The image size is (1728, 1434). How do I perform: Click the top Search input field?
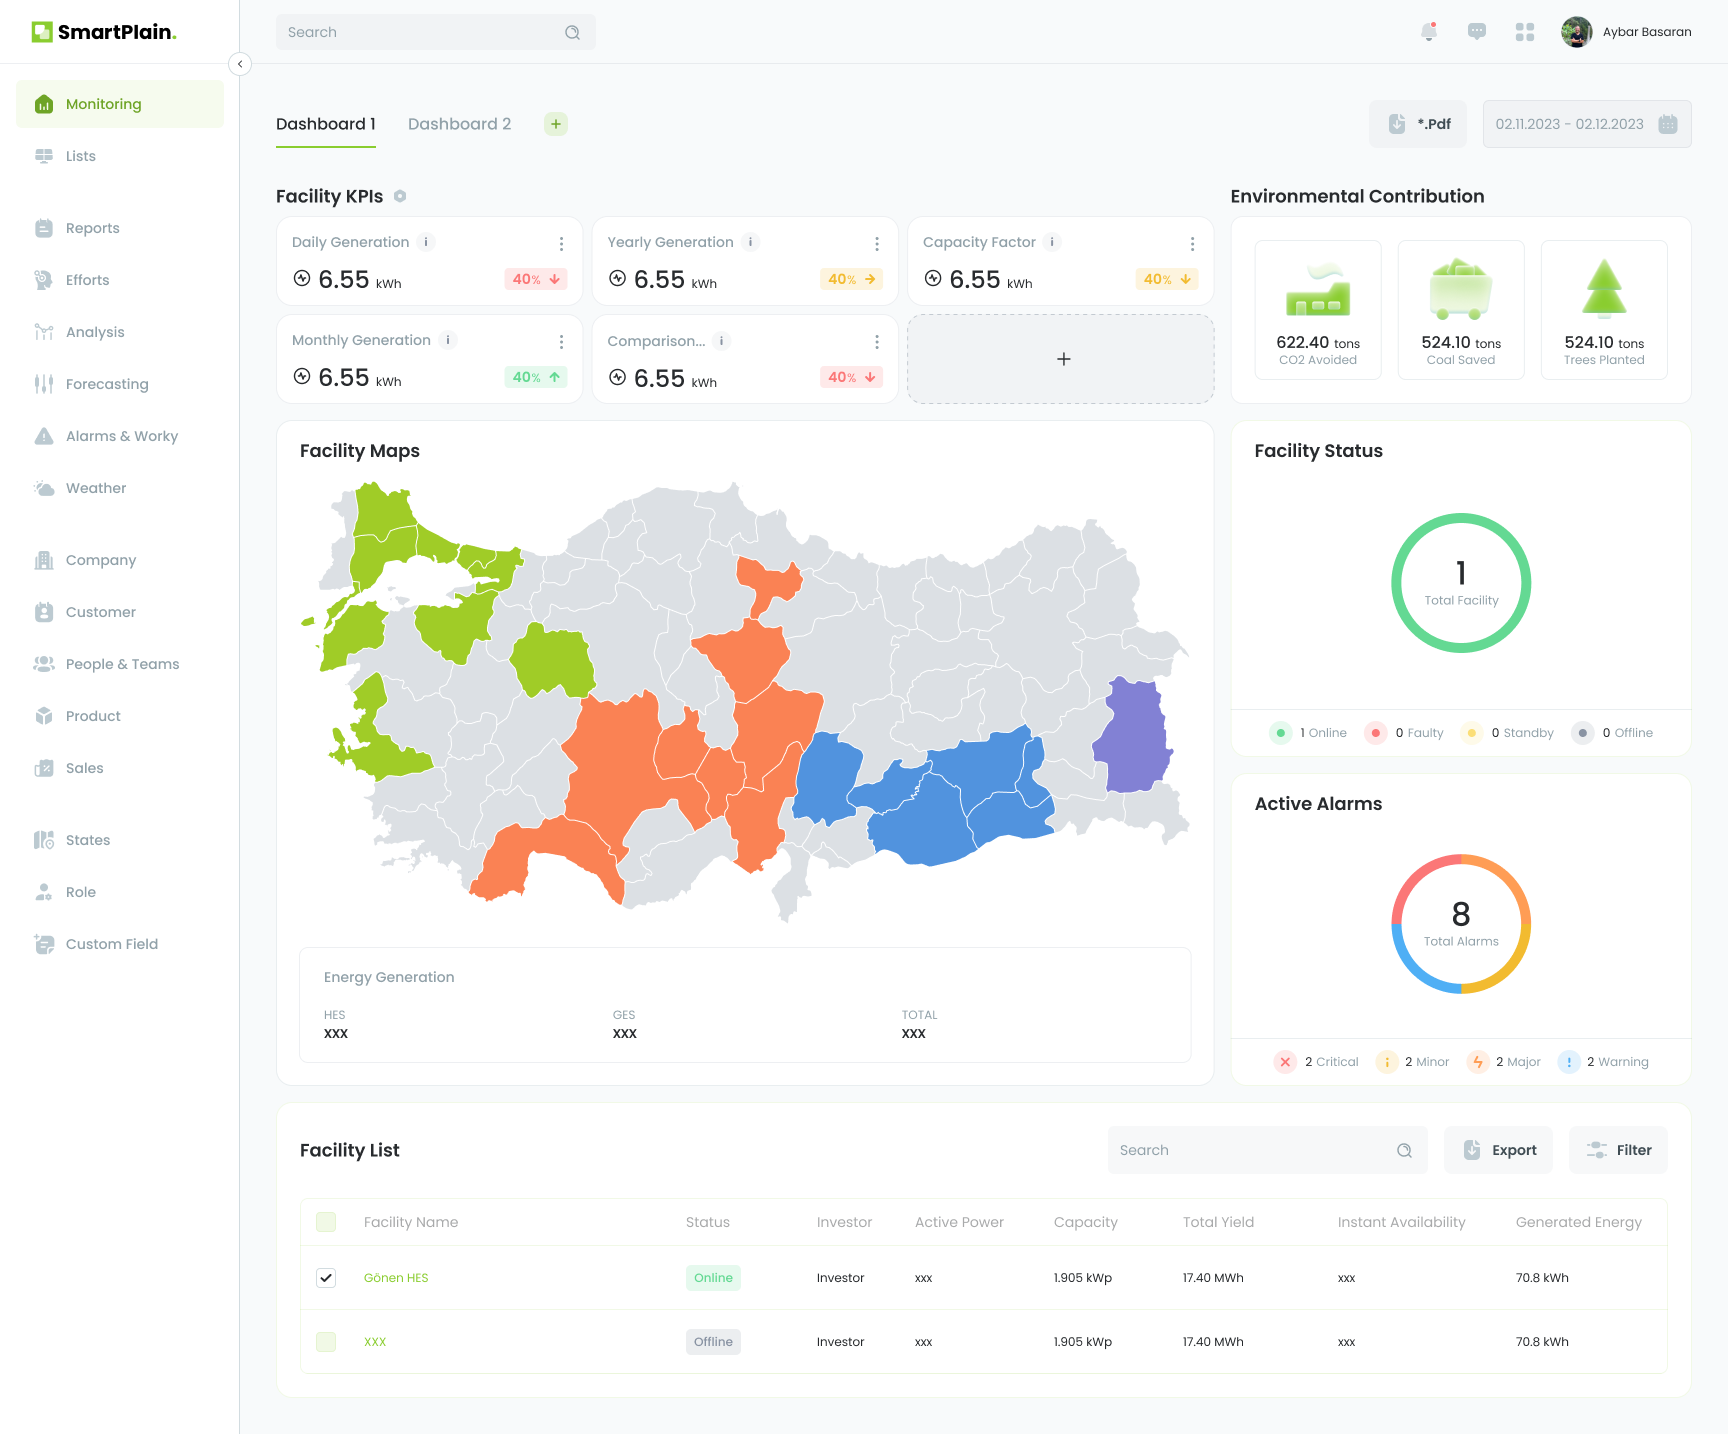click(x=420, y=32)
